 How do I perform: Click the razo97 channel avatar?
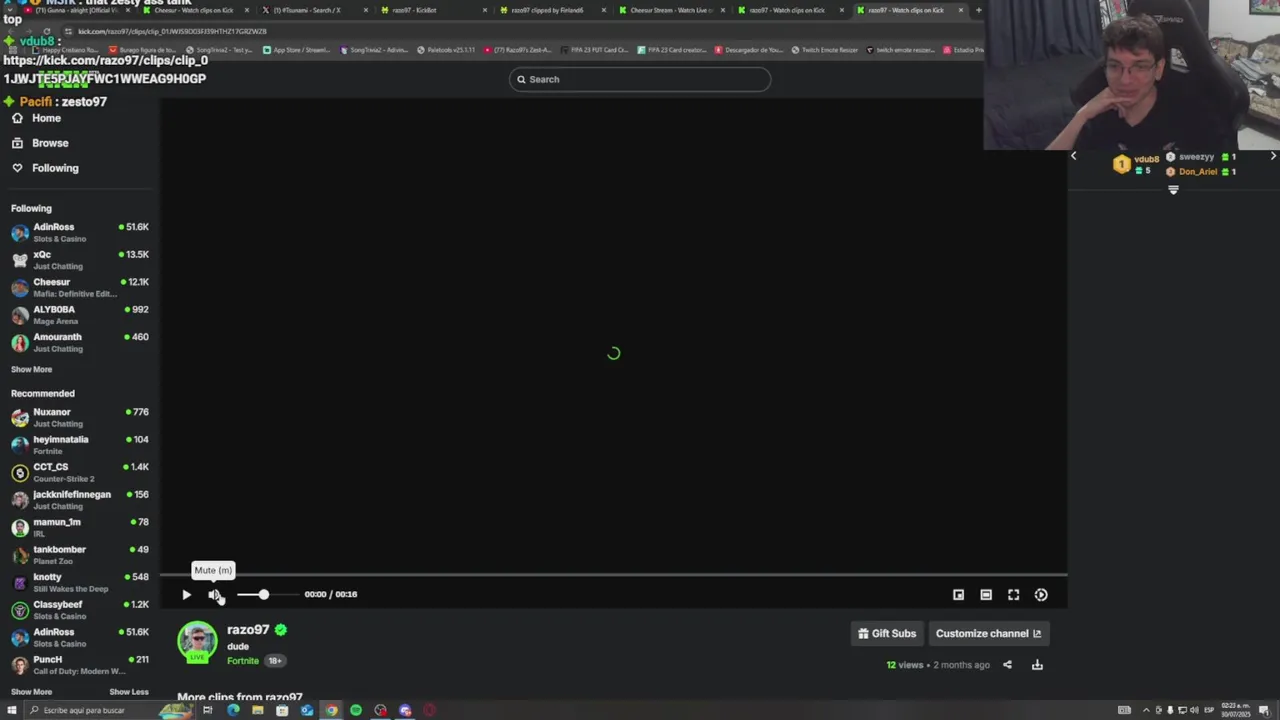tap(197, 642)
